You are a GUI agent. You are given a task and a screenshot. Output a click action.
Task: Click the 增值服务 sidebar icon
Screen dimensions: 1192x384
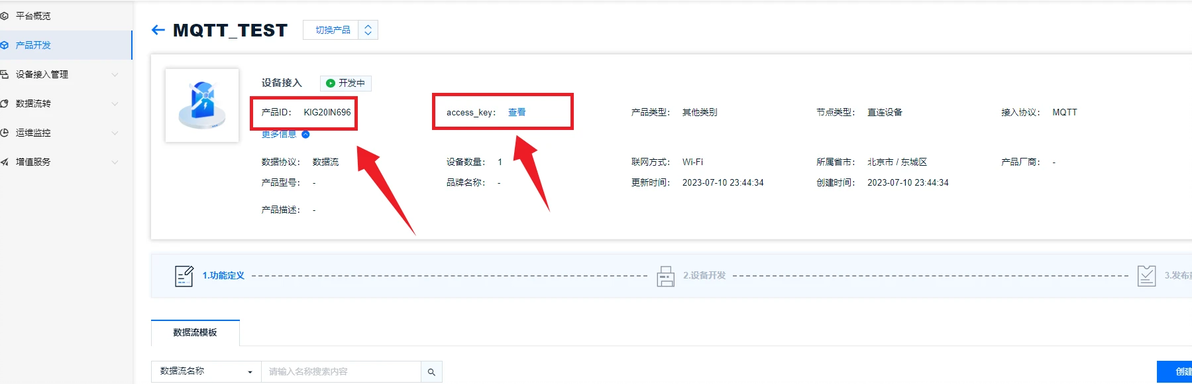point(5,162)
